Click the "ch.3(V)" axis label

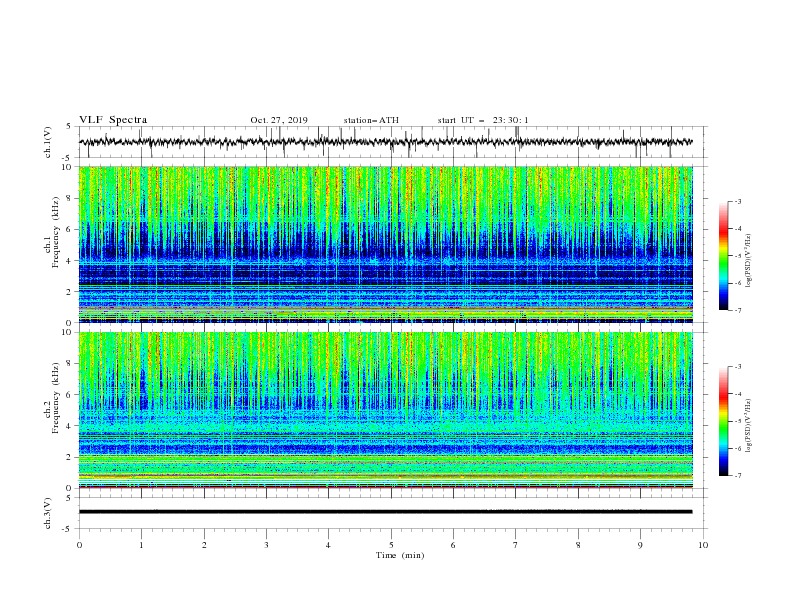[48, 513]
